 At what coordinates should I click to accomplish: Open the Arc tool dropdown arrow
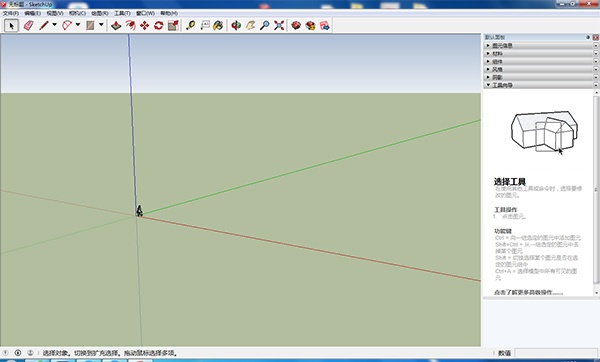pos(78,25)
